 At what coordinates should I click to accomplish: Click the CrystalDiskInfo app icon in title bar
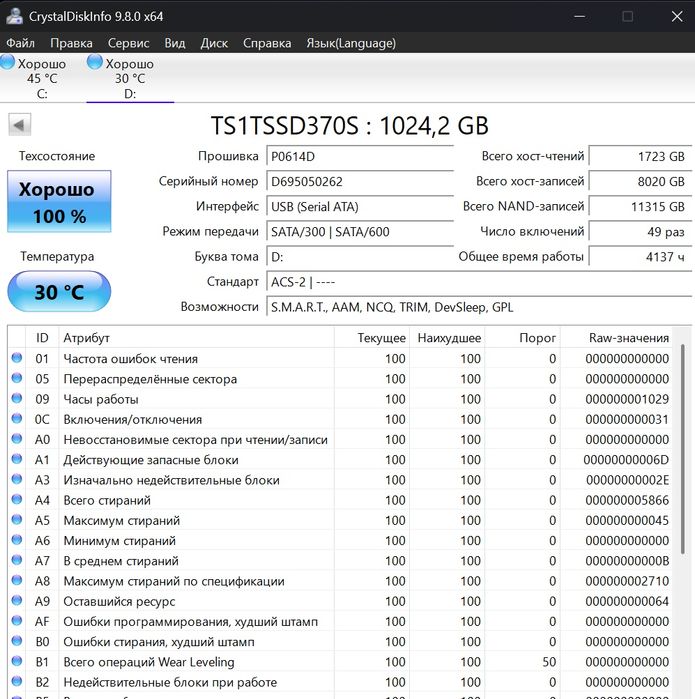(14, 16)
